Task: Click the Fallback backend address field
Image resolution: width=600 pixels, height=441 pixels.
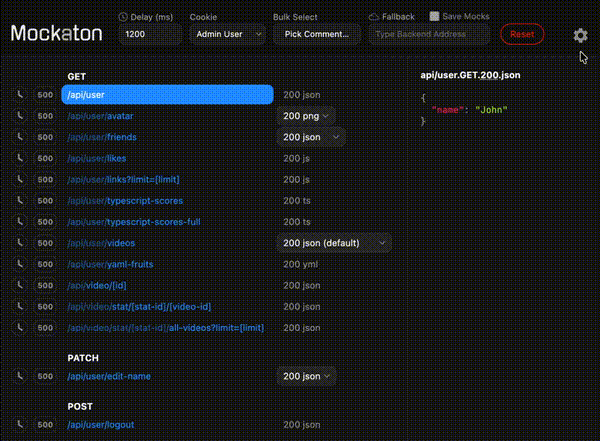Action: click(x=428, y=34)
